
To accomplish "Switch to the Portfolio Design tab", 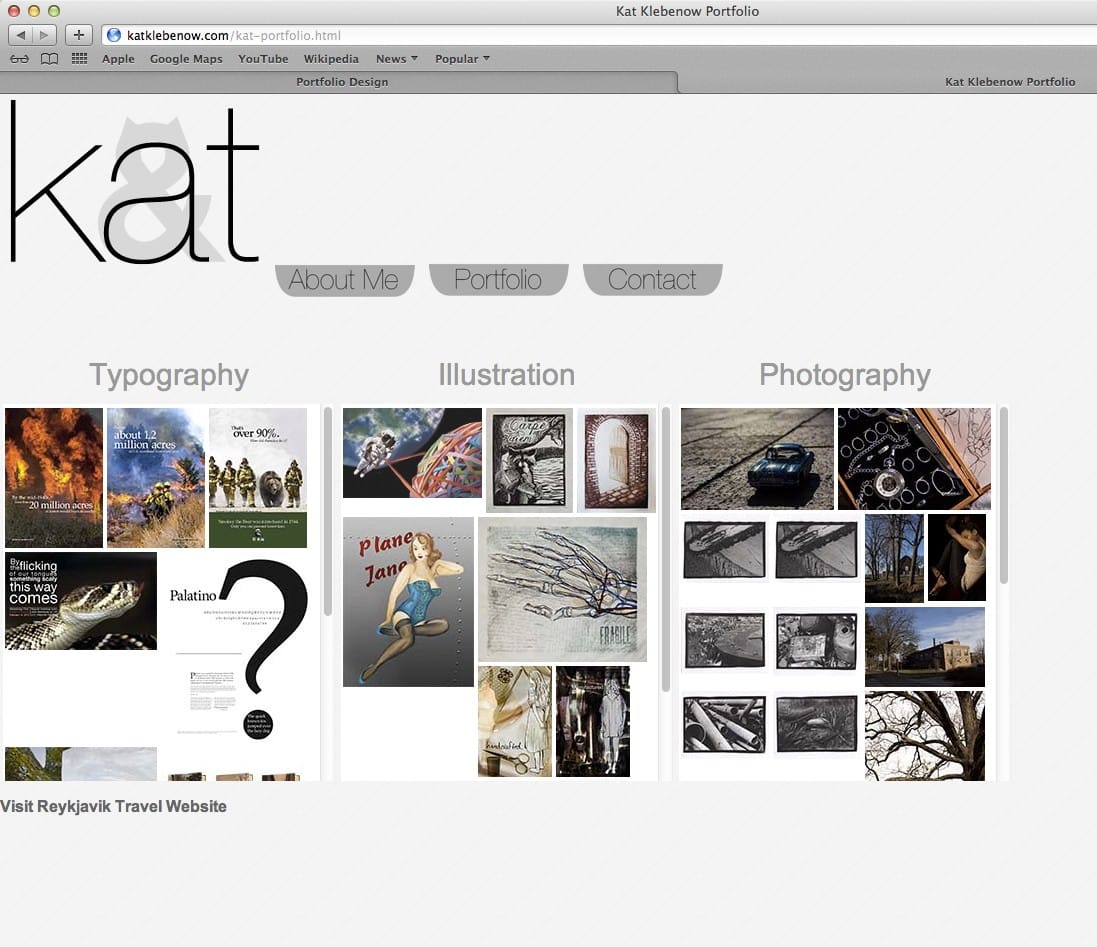I will [341, 82].
